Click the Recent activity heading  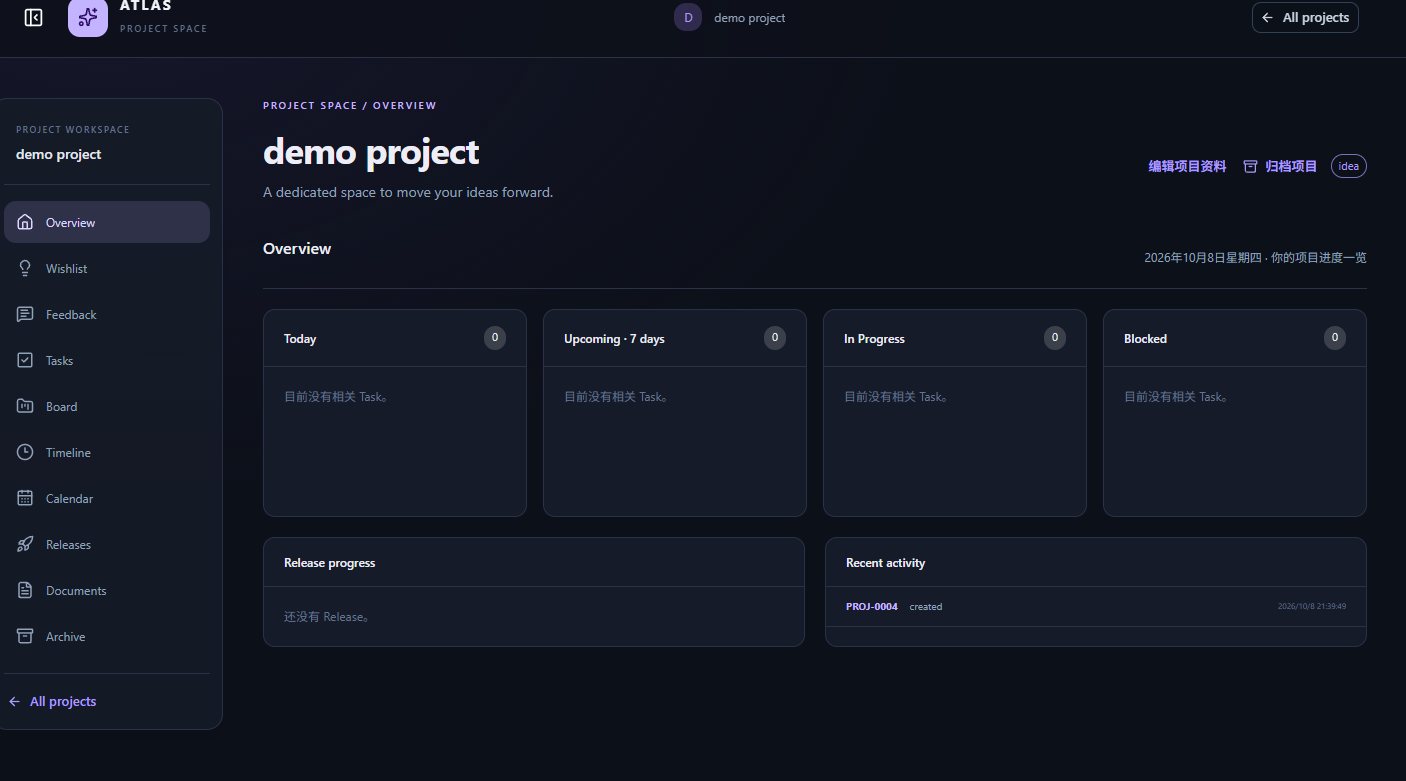click(886, 563)
